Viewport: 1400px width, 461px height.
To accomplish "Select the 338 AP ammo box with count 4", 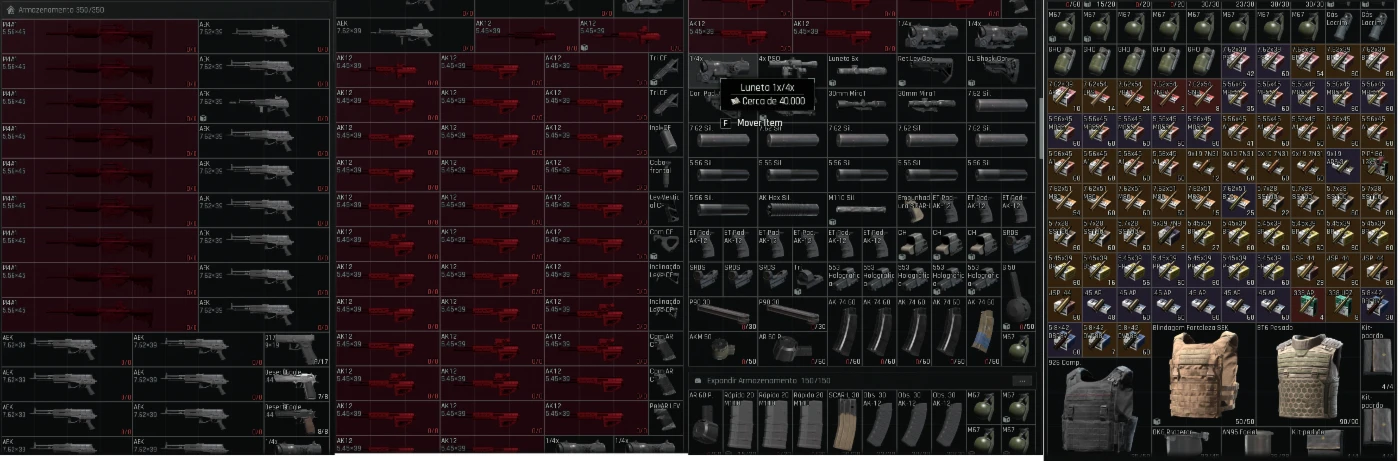I will click(1308, 306).
